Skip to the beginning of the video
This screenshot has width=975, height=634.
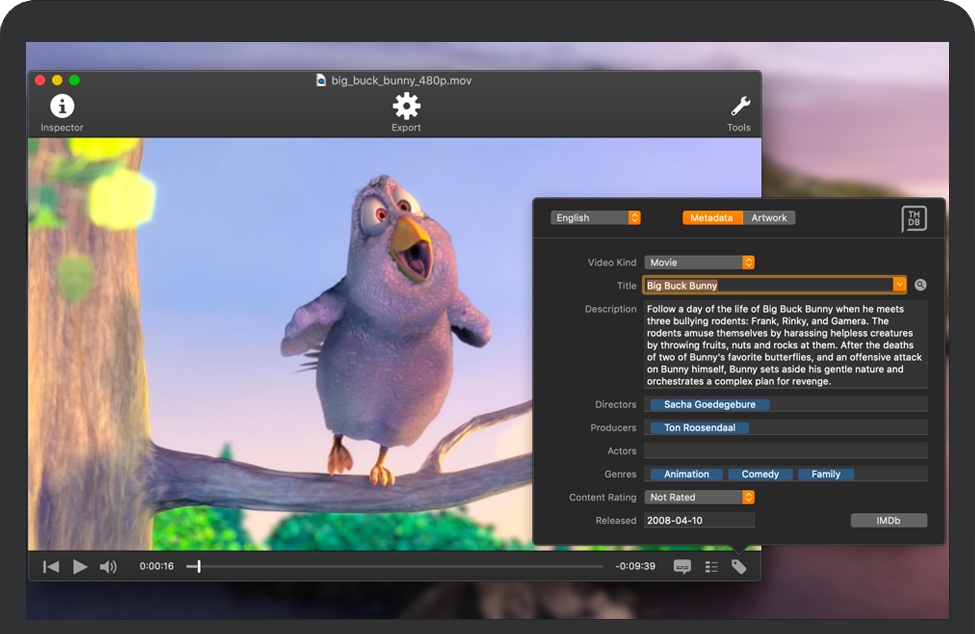51,567
